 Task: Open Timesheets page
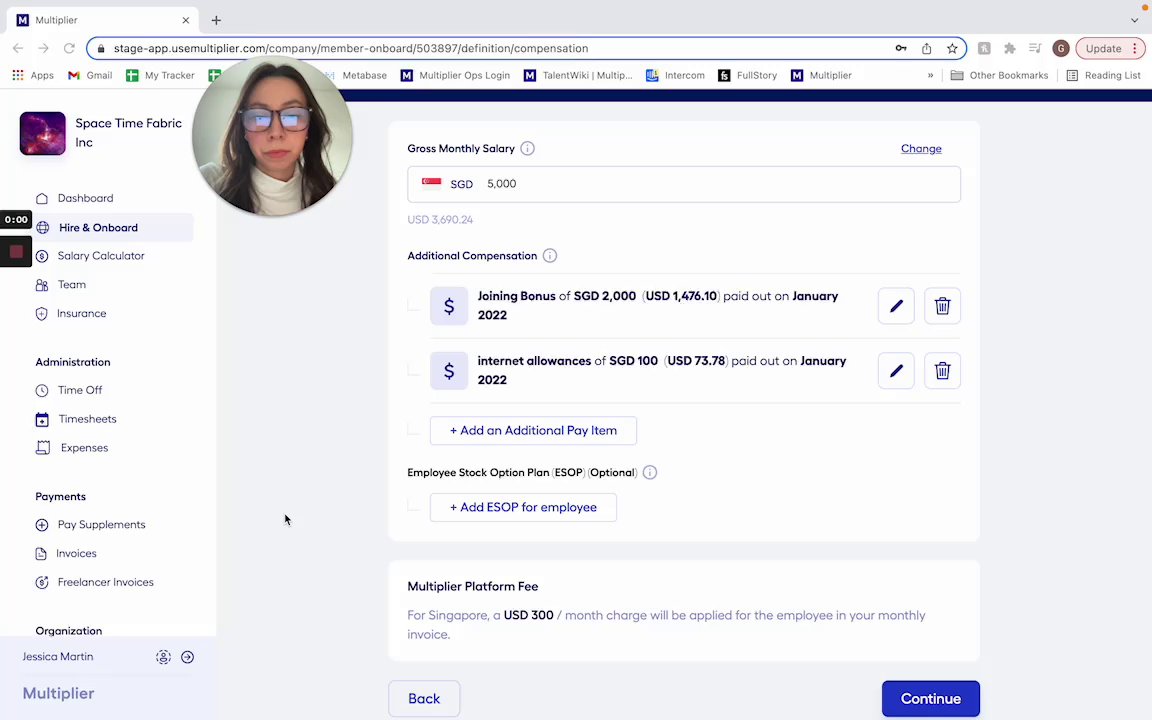pyautogui.click(x=87, y=419)
